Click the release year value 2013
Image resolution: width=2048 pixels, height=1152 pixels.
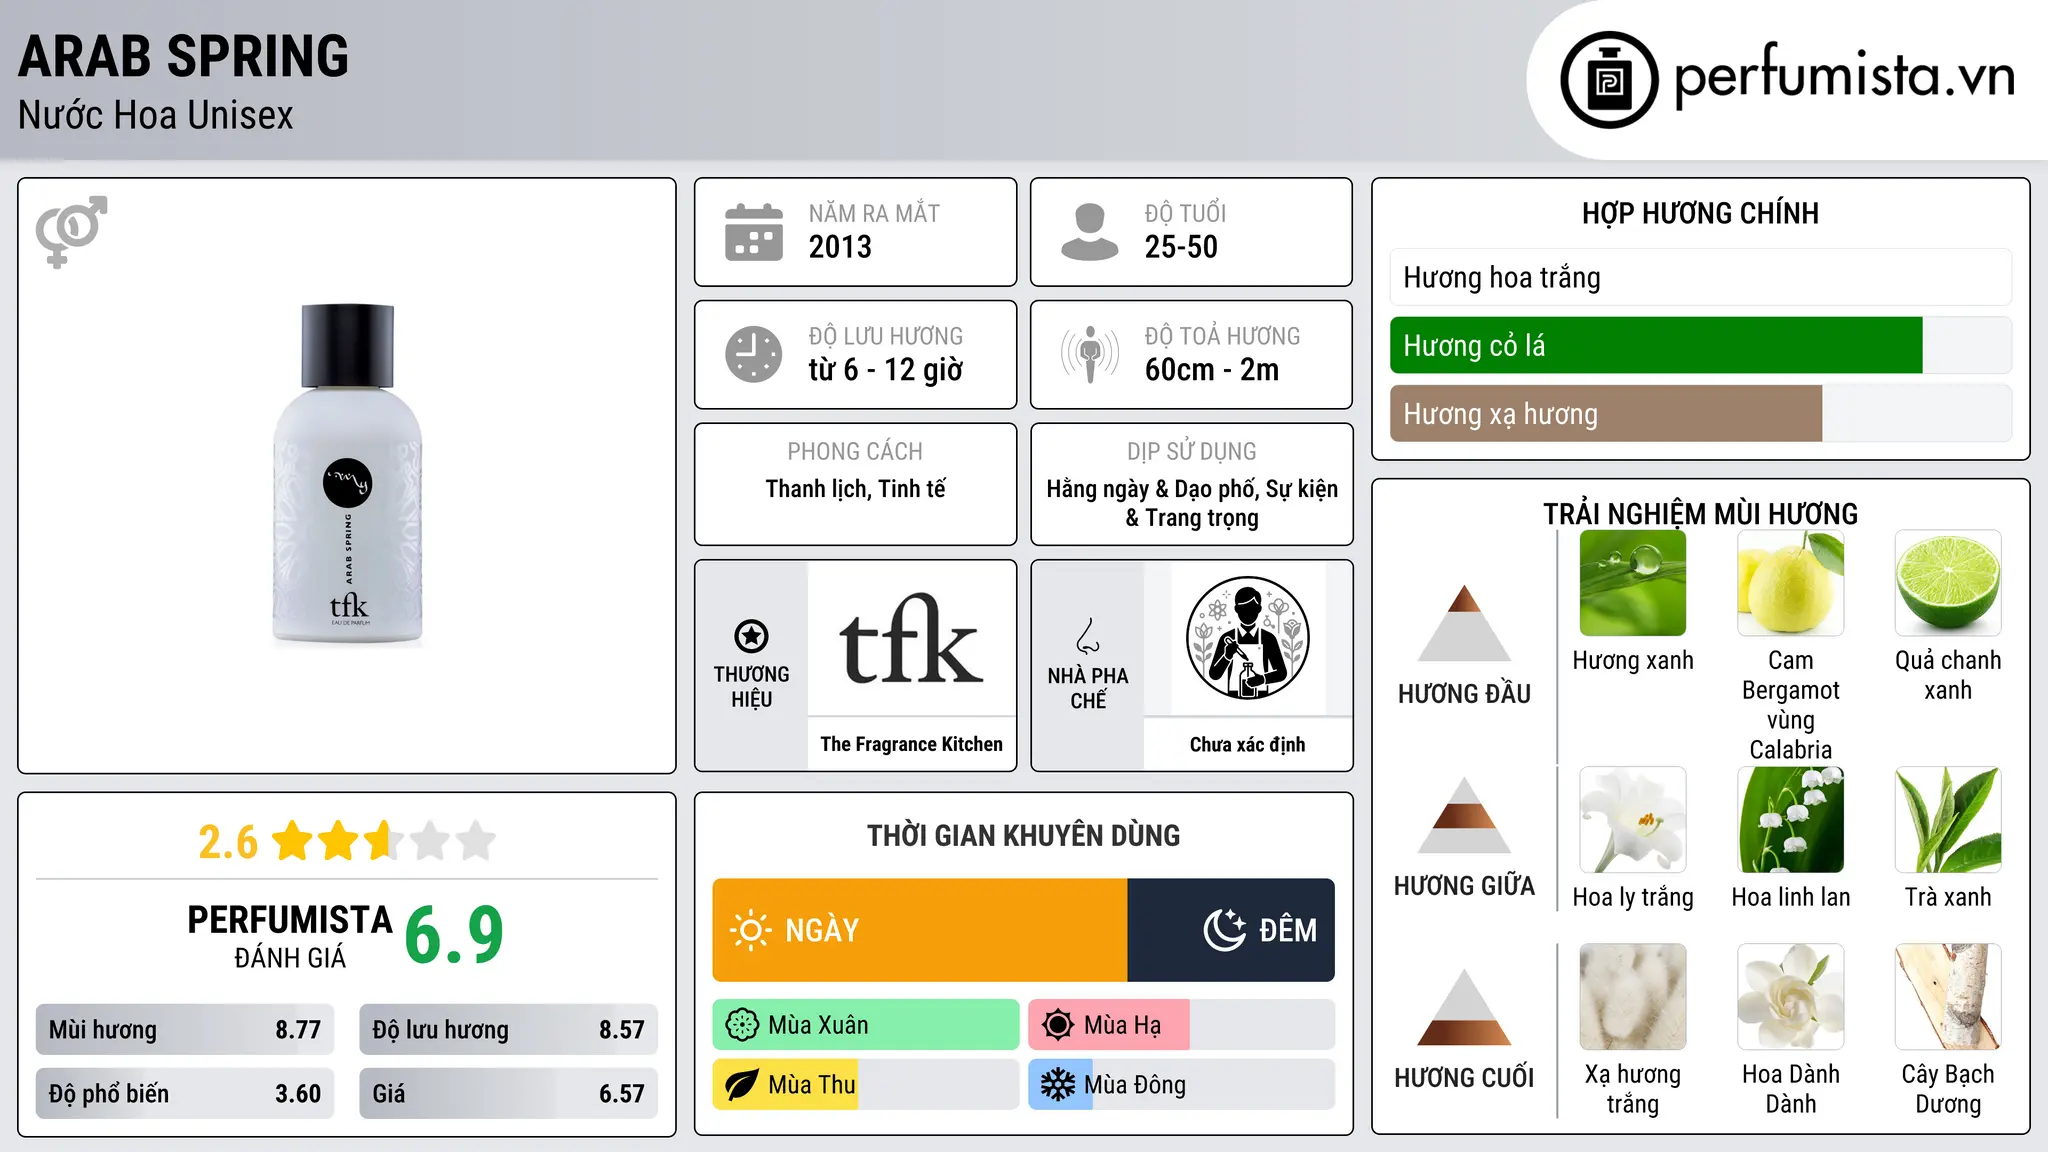point(840,247)
